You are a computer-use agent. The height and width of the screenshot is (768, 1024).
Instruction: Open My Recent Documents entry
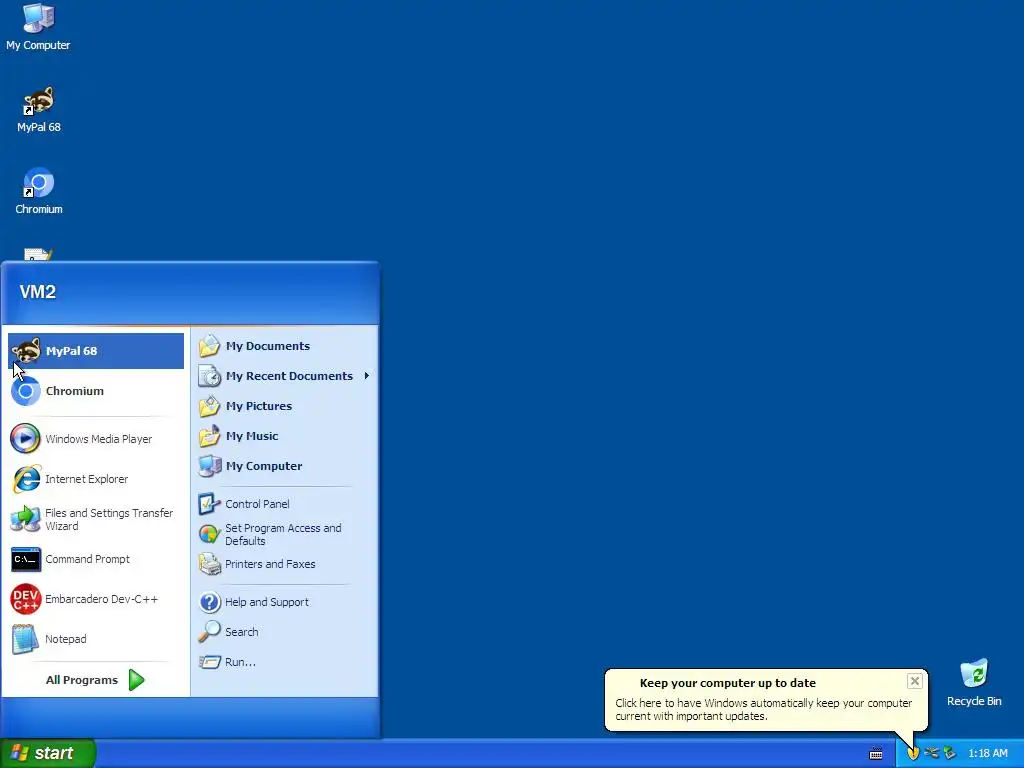(x=284, y=376)
